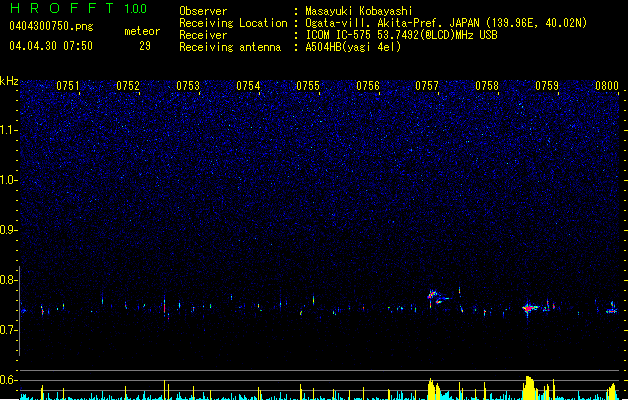Click the 0.7 kHz axis label
The width and height of the screenshot is (629, 400).
7,330
